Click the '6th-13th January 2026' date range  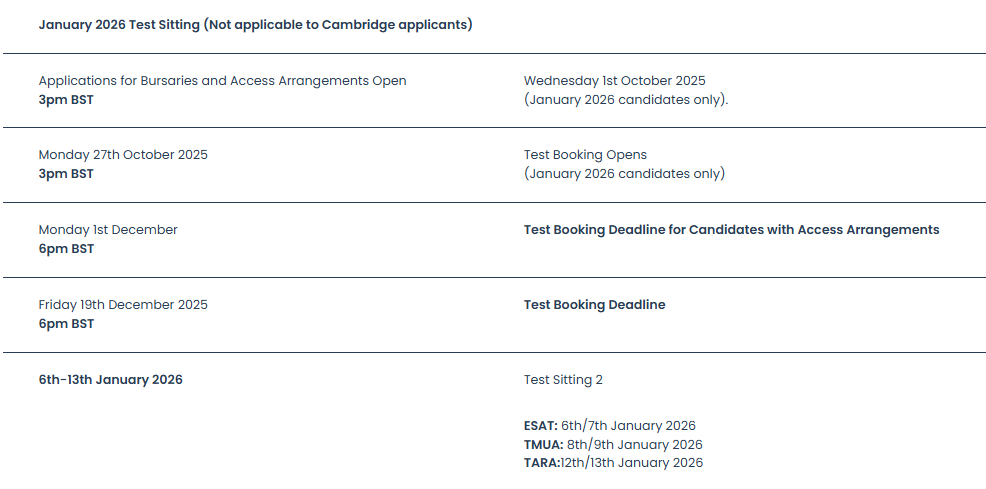click(x=111, y=380)
